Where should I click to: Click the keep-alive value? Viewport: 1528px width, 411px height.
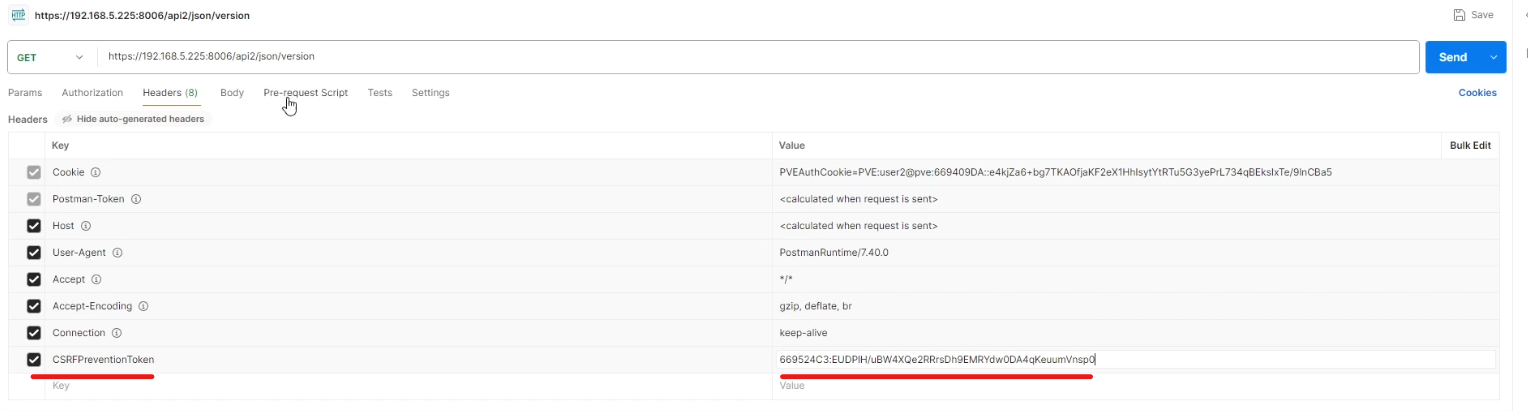(803, 333)
